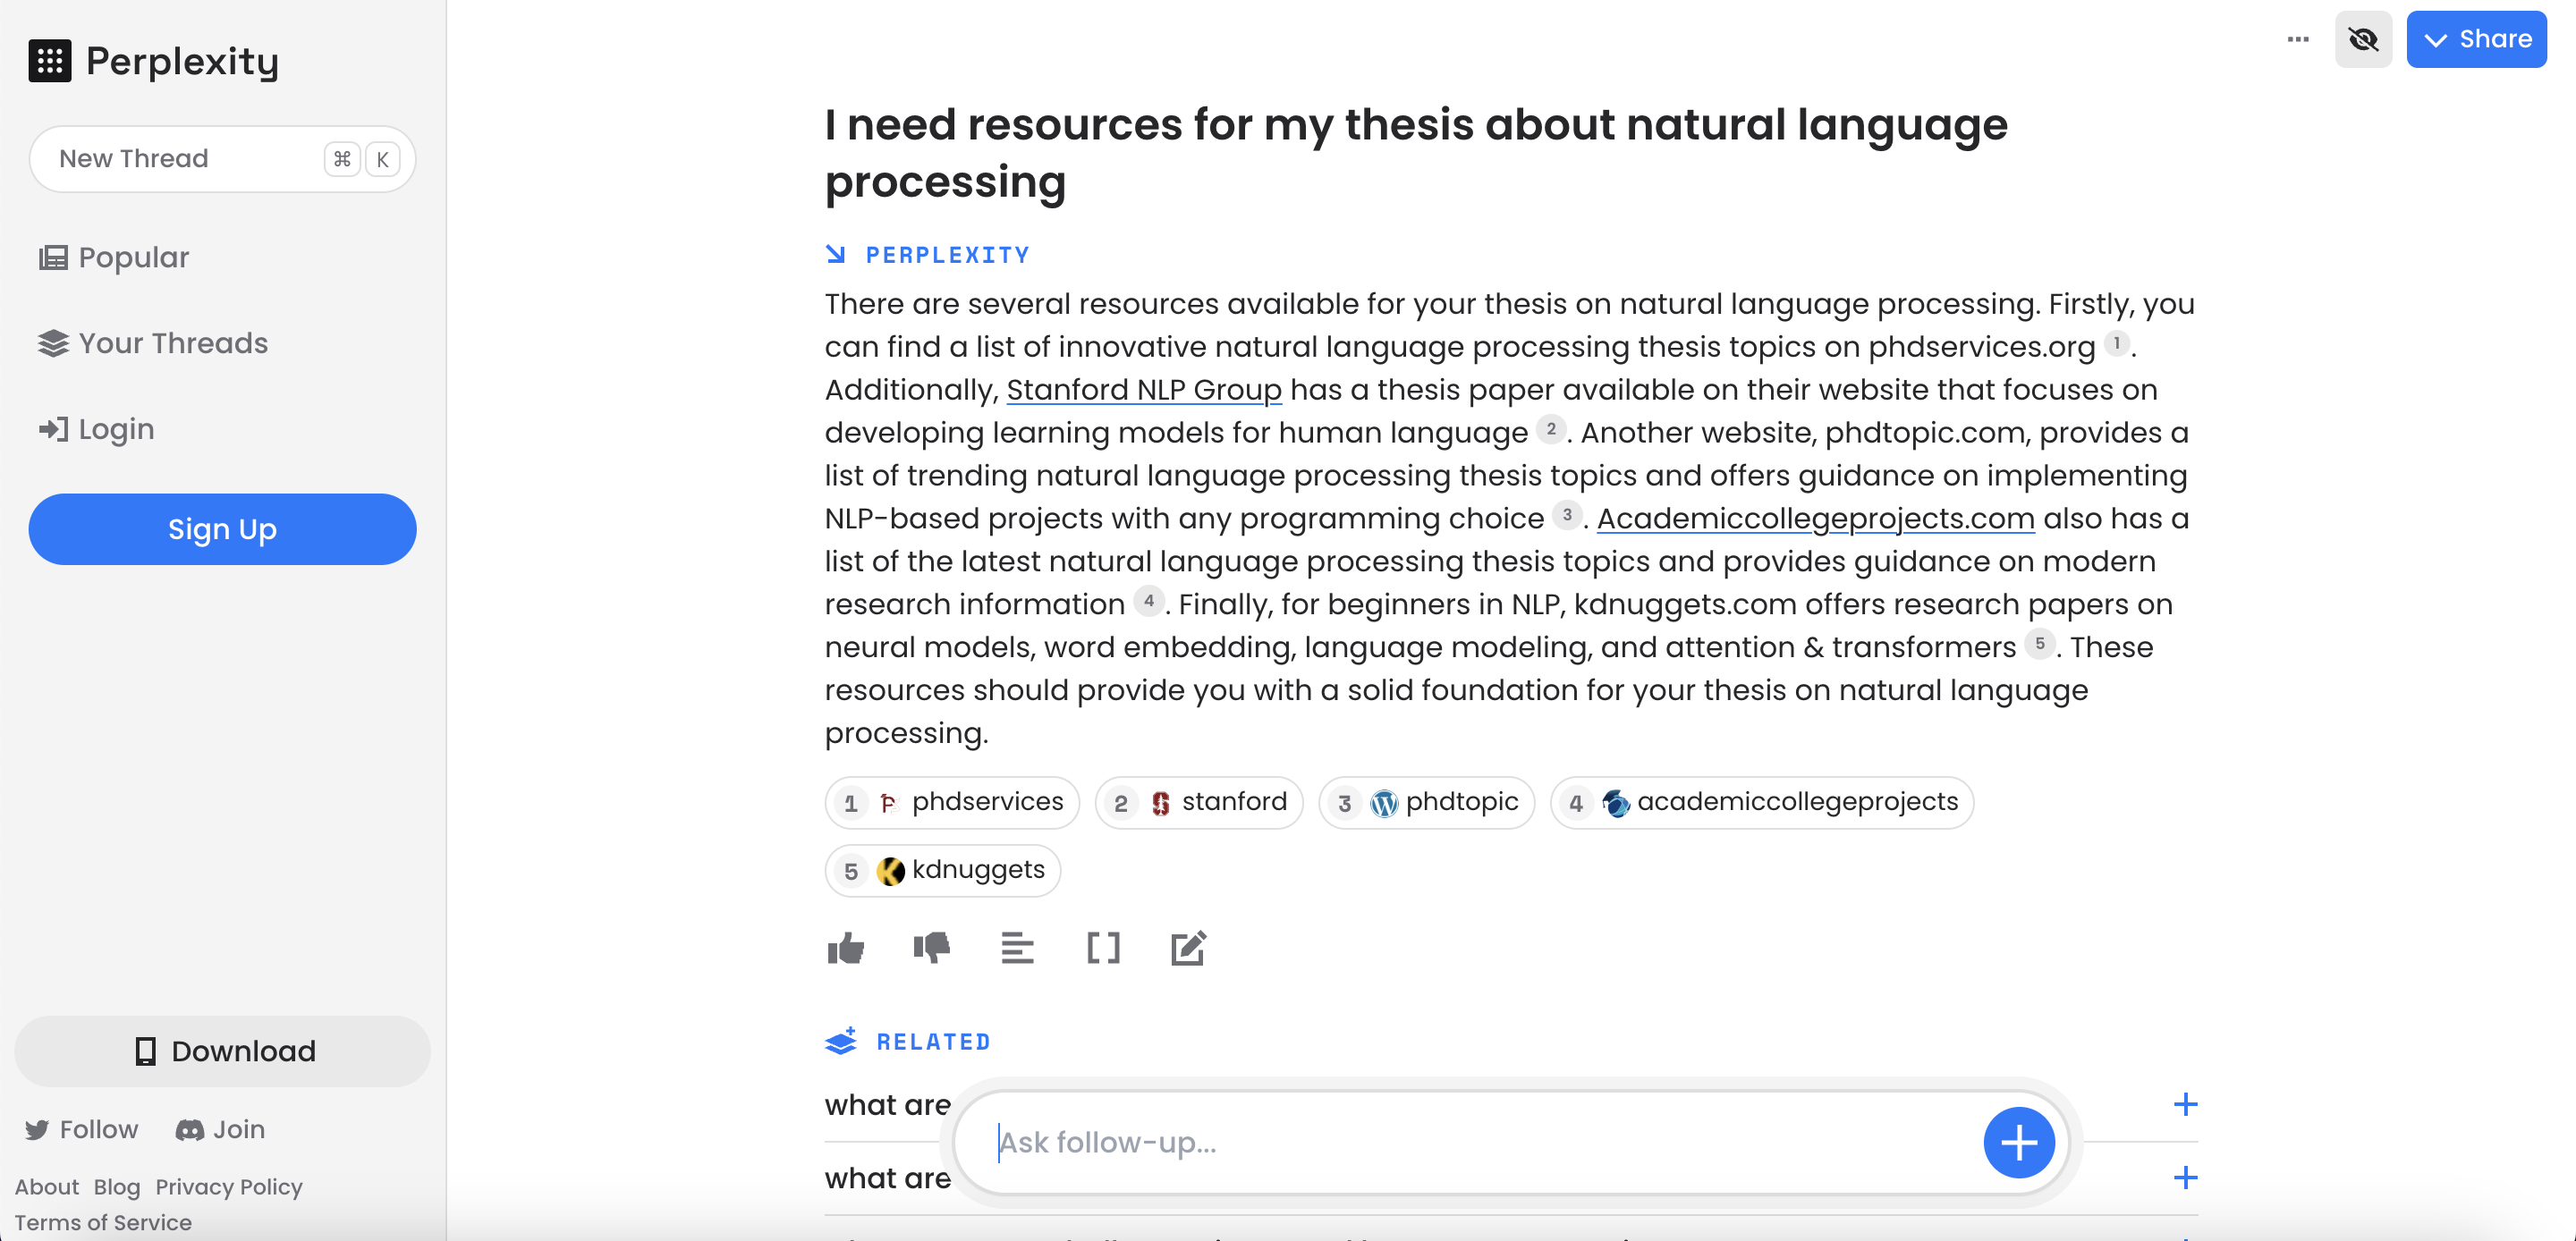Viewport: 2576px width, 1241px height.
Task: Expand the first related question plus
Action: 2185,1104
